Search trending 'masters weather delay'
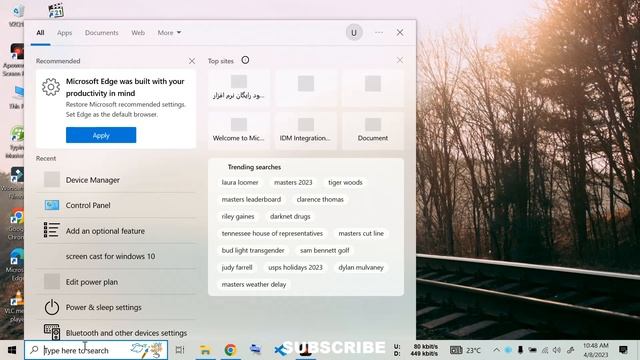Image resolution: width=640 pixels, height=360 pixels. [x=253, y=284]
